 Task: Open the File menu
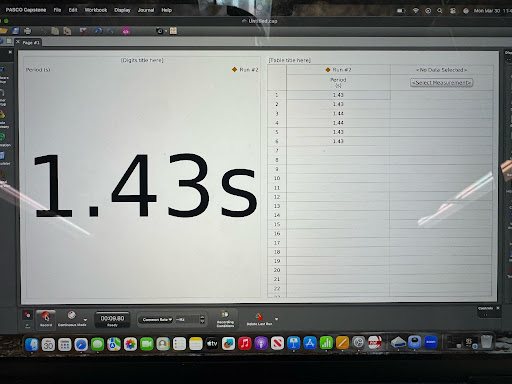[57, 10]
